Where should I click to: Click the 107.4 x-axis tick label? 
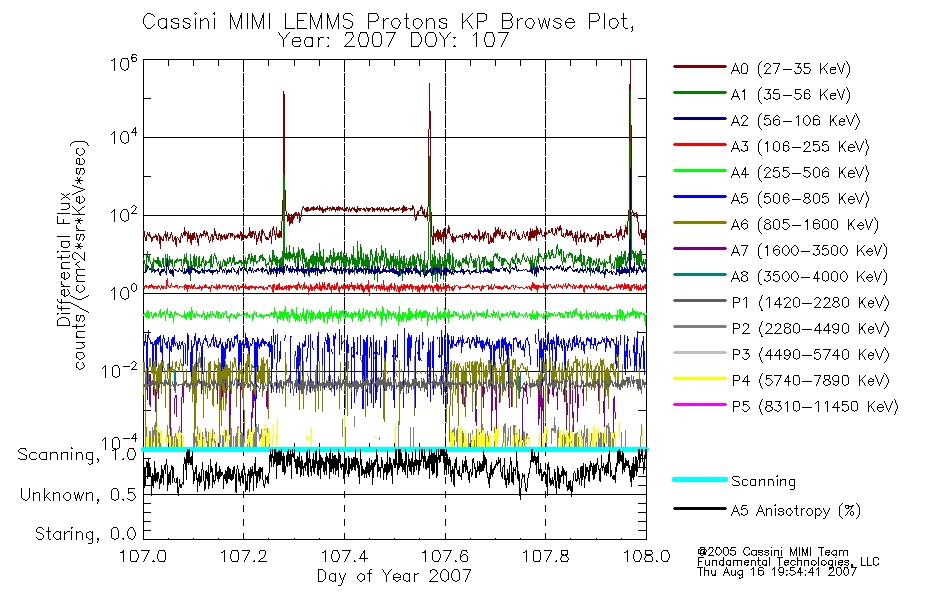pyautogui.click(x=344, y=556)
